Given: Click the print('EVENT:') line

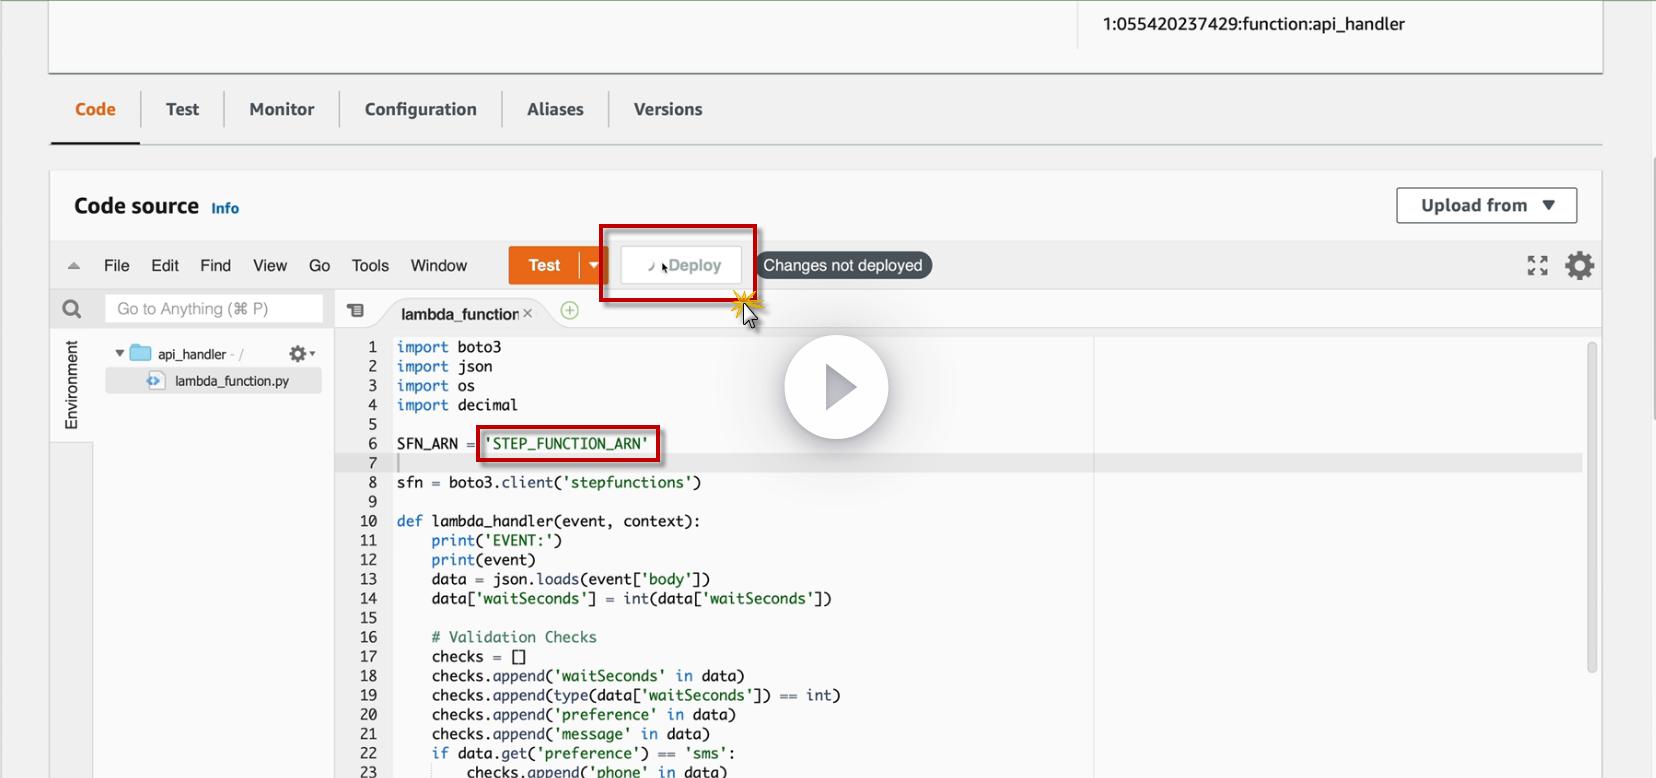Looking at the screenshot, I should [497, 540].
